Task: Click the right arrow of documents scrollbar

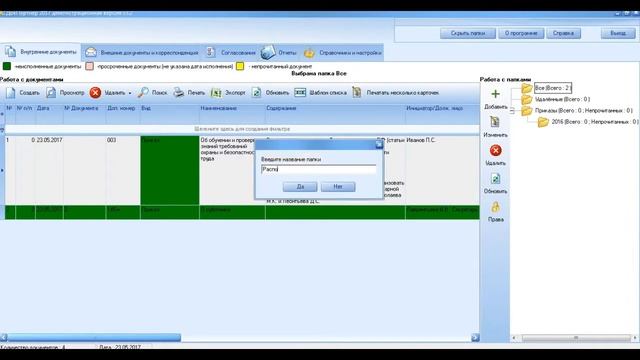Action: click(x=475, y=338)
